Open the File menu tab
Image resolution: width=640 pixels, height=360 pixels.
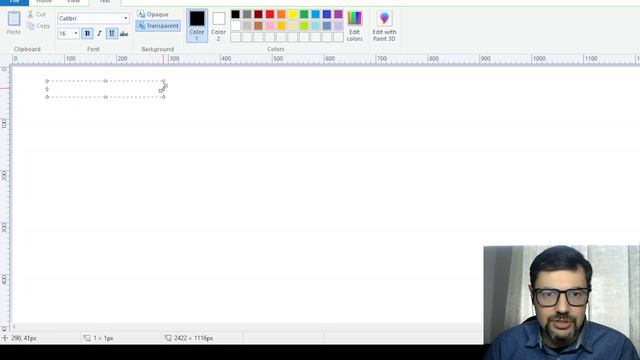[14, 2]
